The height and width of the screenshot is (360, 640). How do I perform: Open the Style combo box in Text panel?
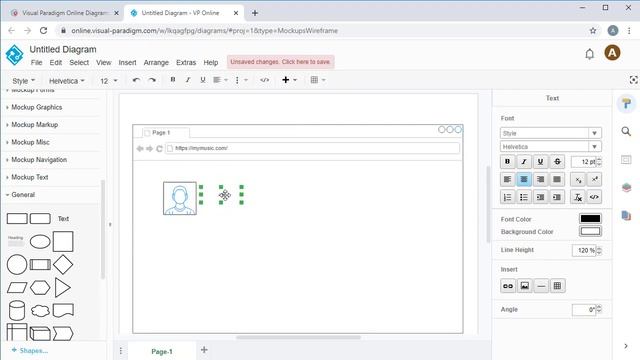tap(551, 133)
